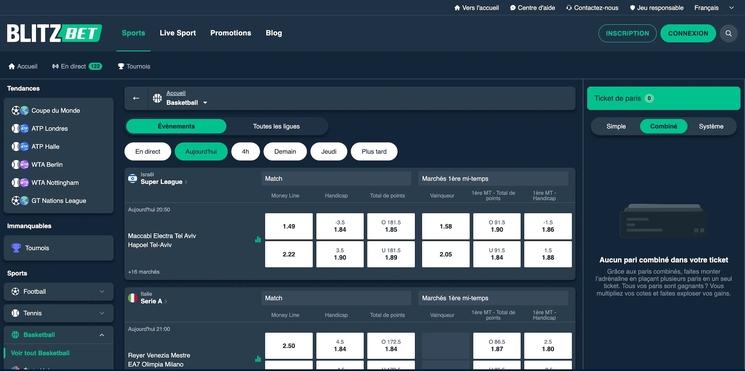745x371 pixels.
Task: Click the ATP Londres tennis icon
Action: point(16,129)
